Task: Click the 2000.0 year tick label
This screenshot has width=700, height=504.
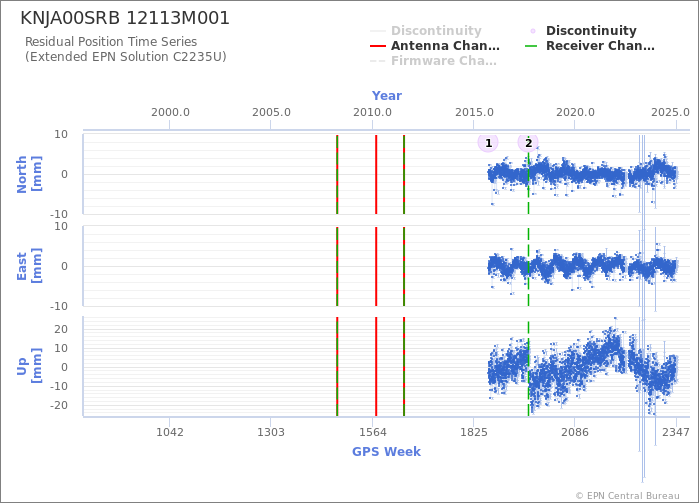Action: pyautogui.click(x=170, y=112)
